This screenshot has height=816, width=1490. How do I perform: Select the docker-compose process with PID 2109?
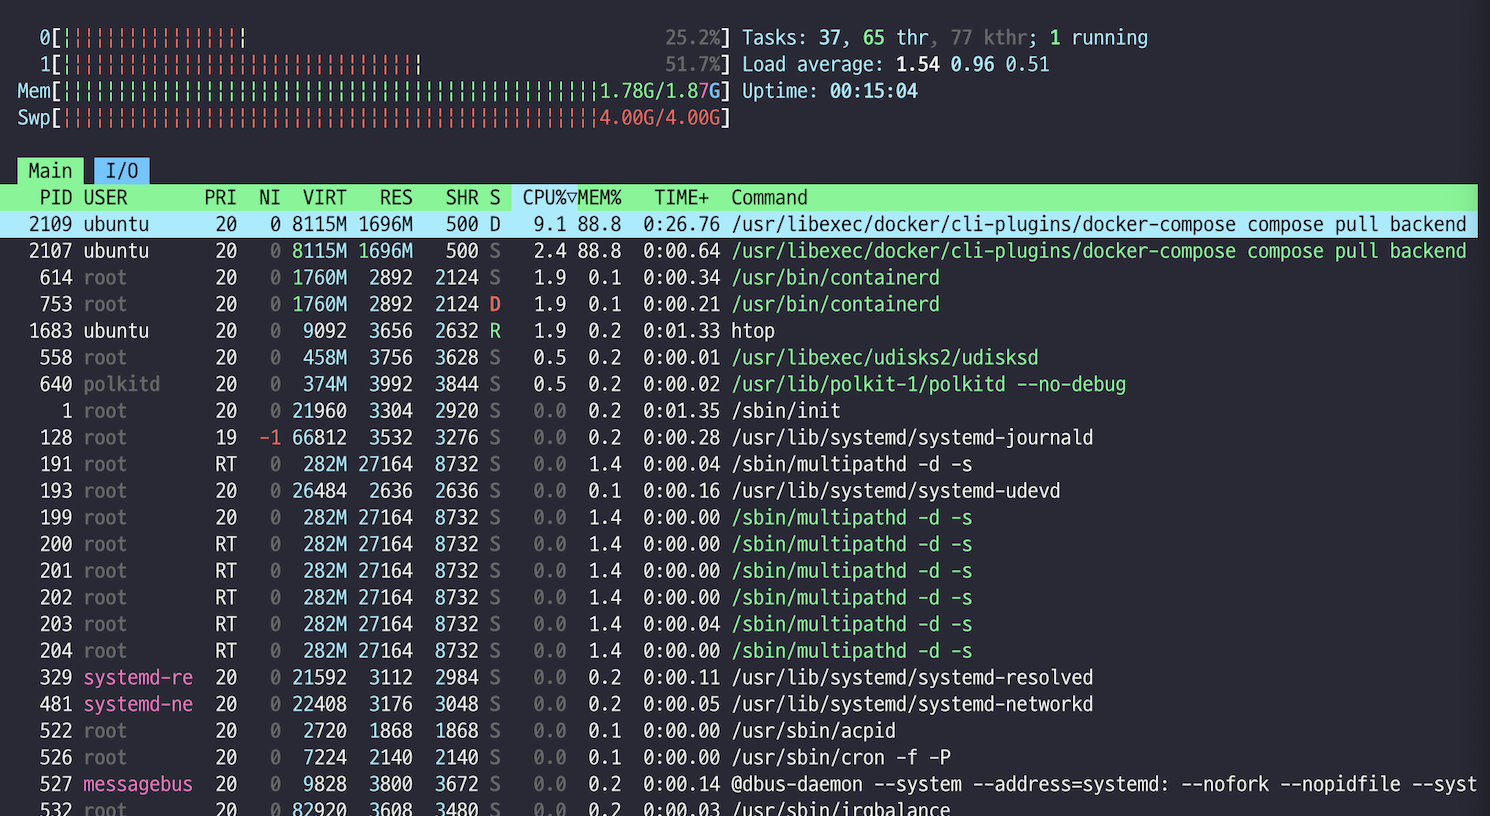pos(739,224)
